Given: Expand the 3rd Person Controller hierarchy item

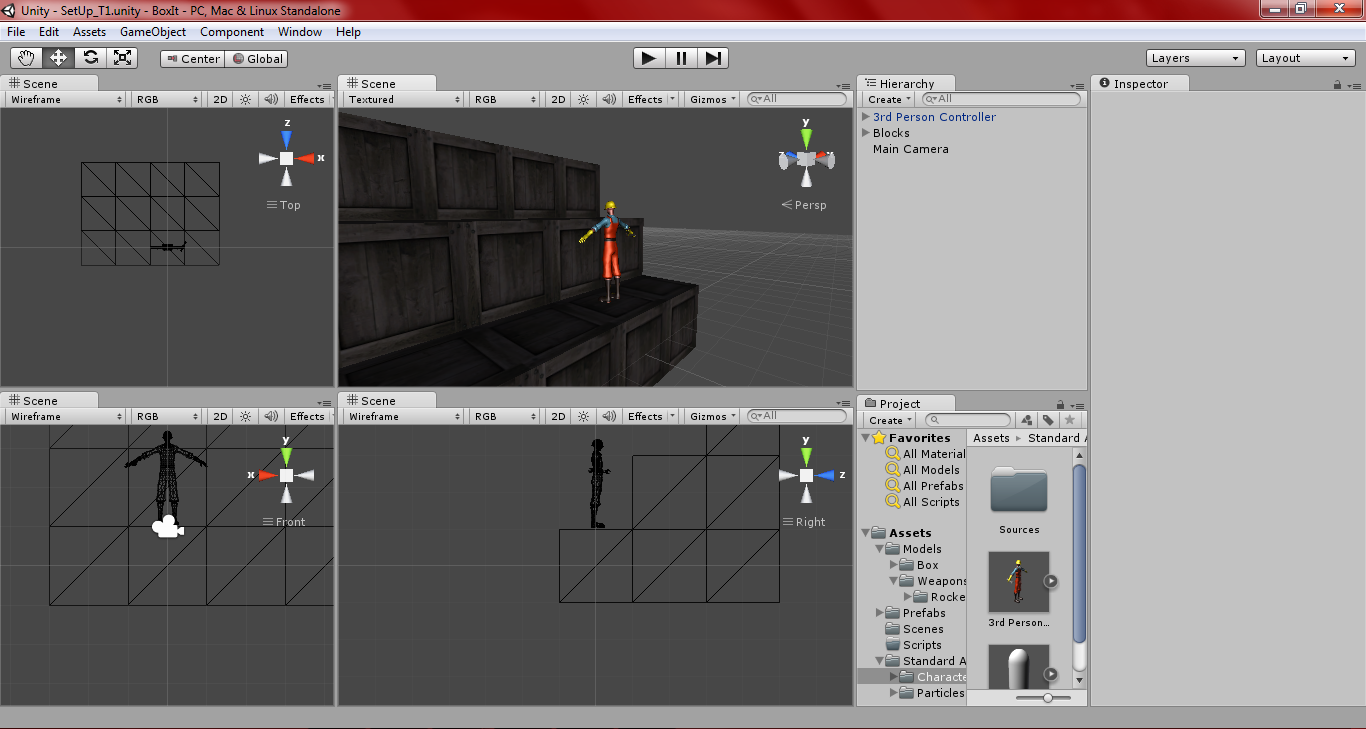Looking at the screenshot, I should point(866,117).
